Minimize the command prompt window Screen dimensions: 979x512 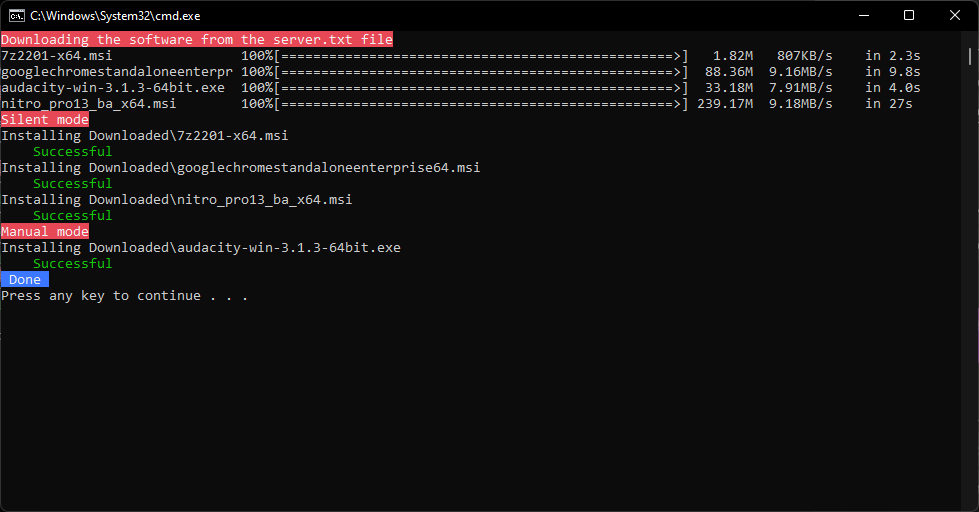[864, 16]
